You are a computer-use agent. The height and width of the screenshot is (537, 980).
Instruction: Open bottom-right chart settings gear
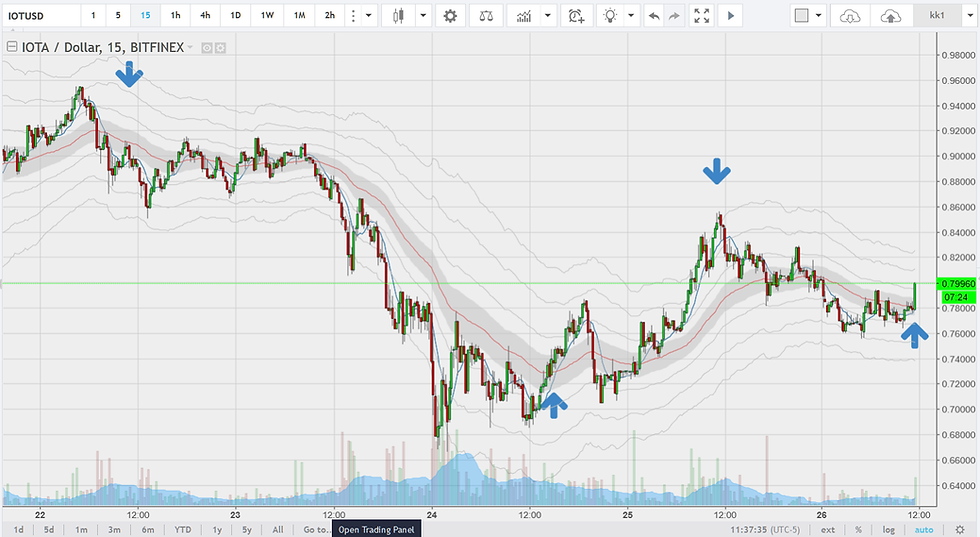pos(959,529)
